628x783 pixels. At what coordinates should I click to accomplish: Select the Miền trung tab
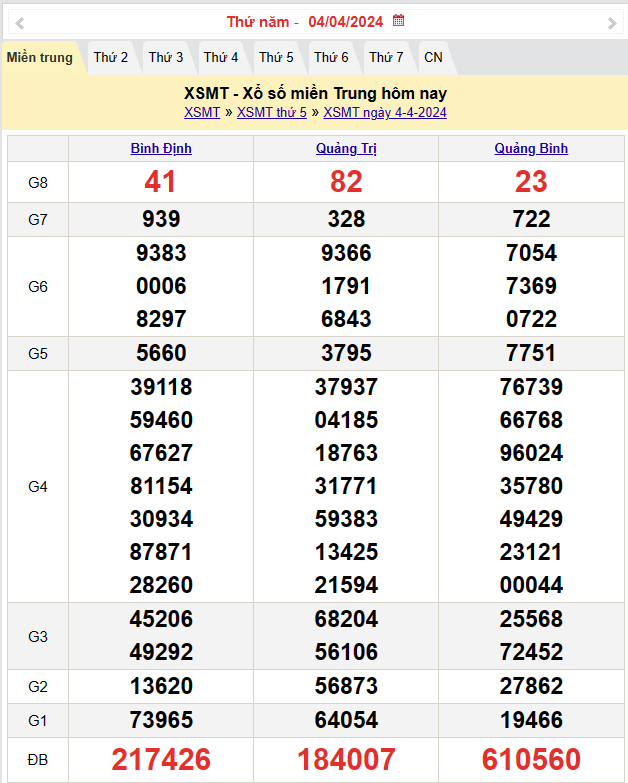point(40,58)
